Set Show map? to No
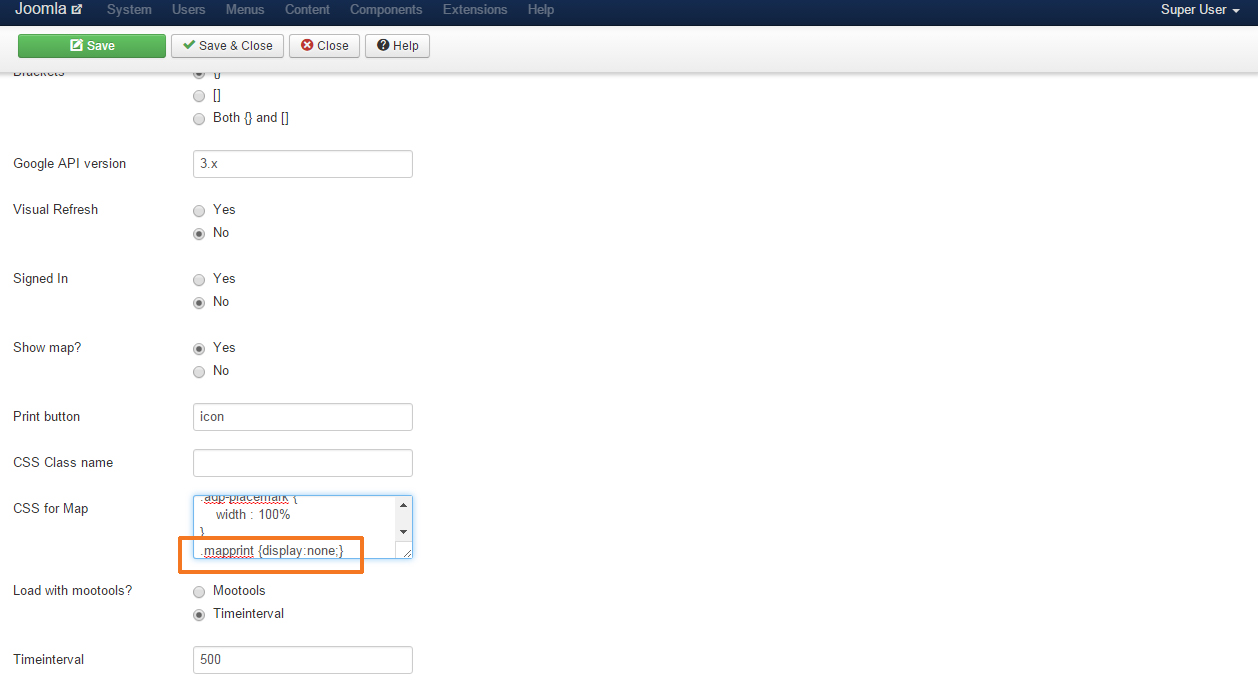The width and height of the screenshot is (1258, 690). (x=199, y=371)
